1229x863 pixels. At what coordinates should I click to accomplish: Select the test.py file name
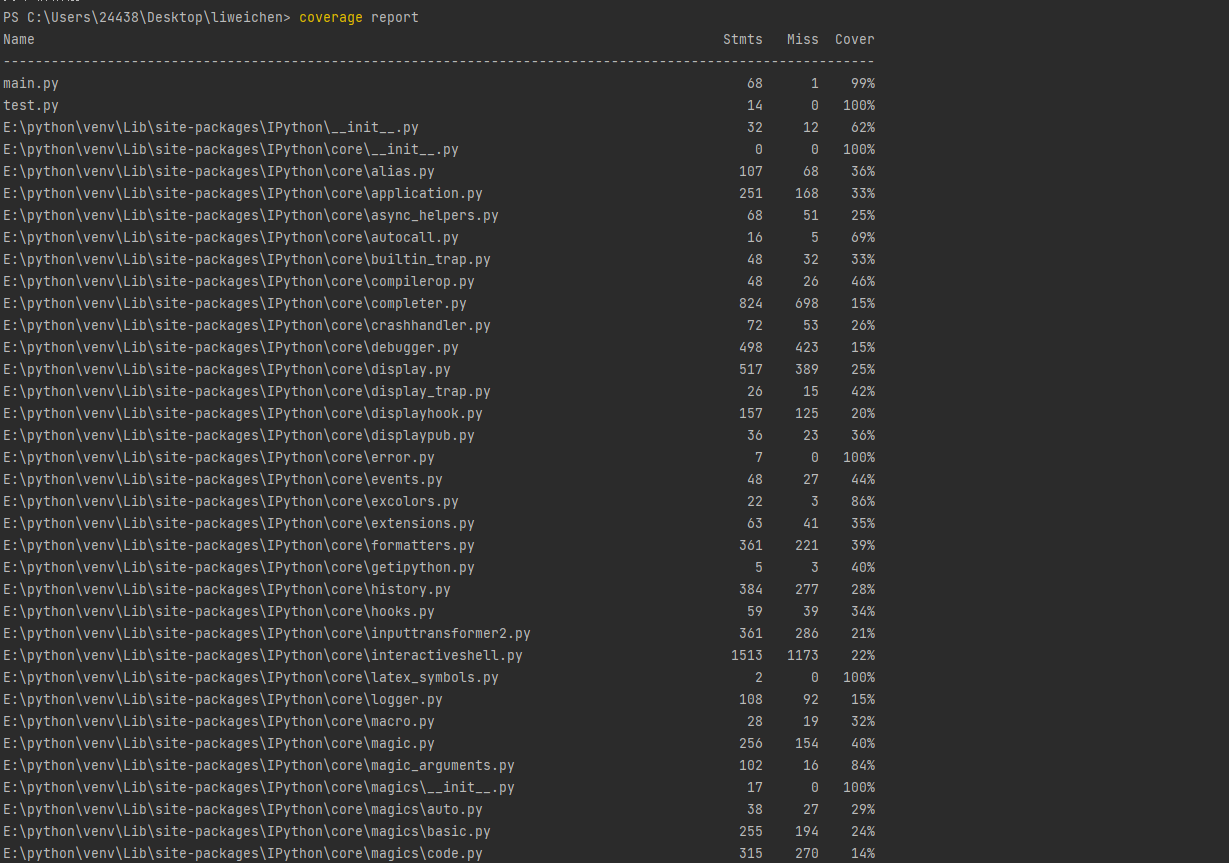[x=31, y=106]
